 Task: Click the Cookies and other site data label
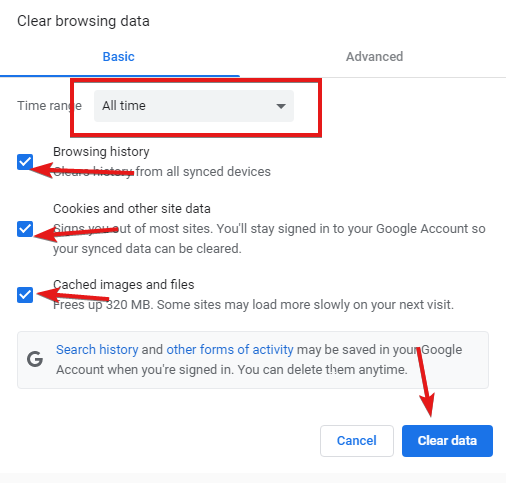132,209
